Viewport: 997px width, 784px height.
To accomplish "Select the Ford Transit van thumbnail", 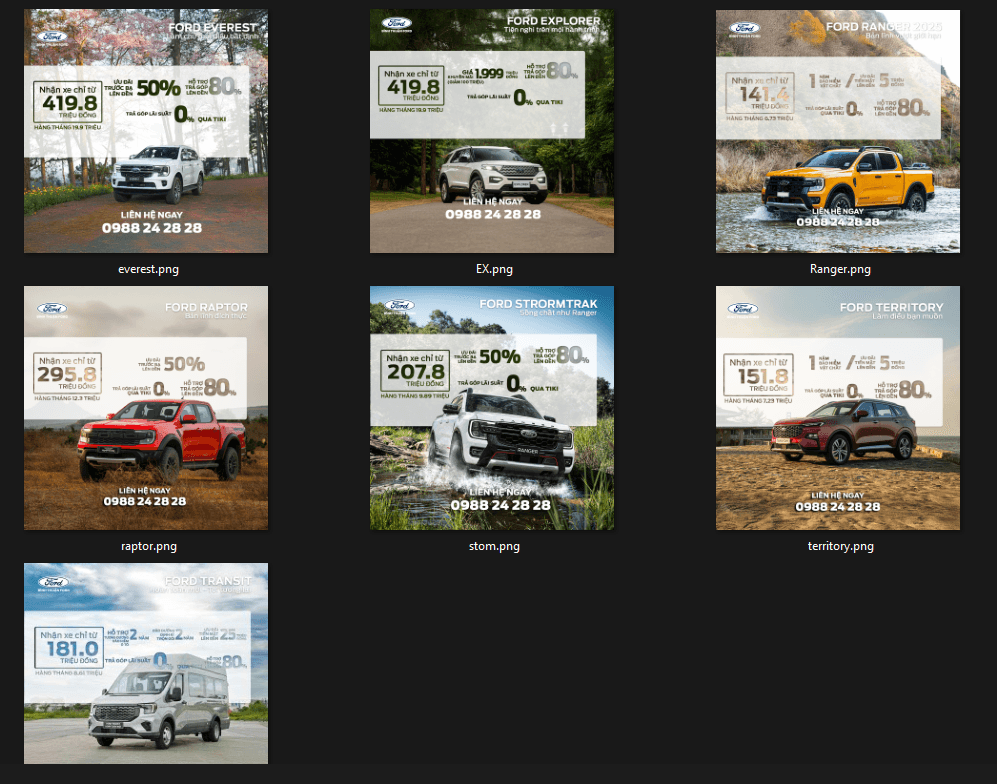I will coord(146,663).
